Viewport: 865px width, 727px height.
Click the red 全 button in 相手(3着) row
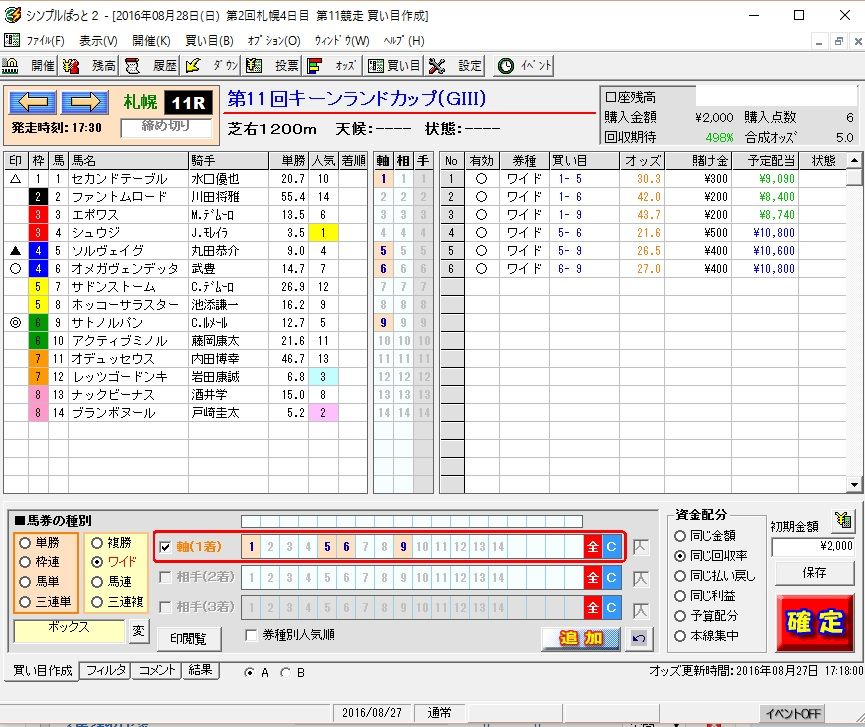(x=592, y=607)
